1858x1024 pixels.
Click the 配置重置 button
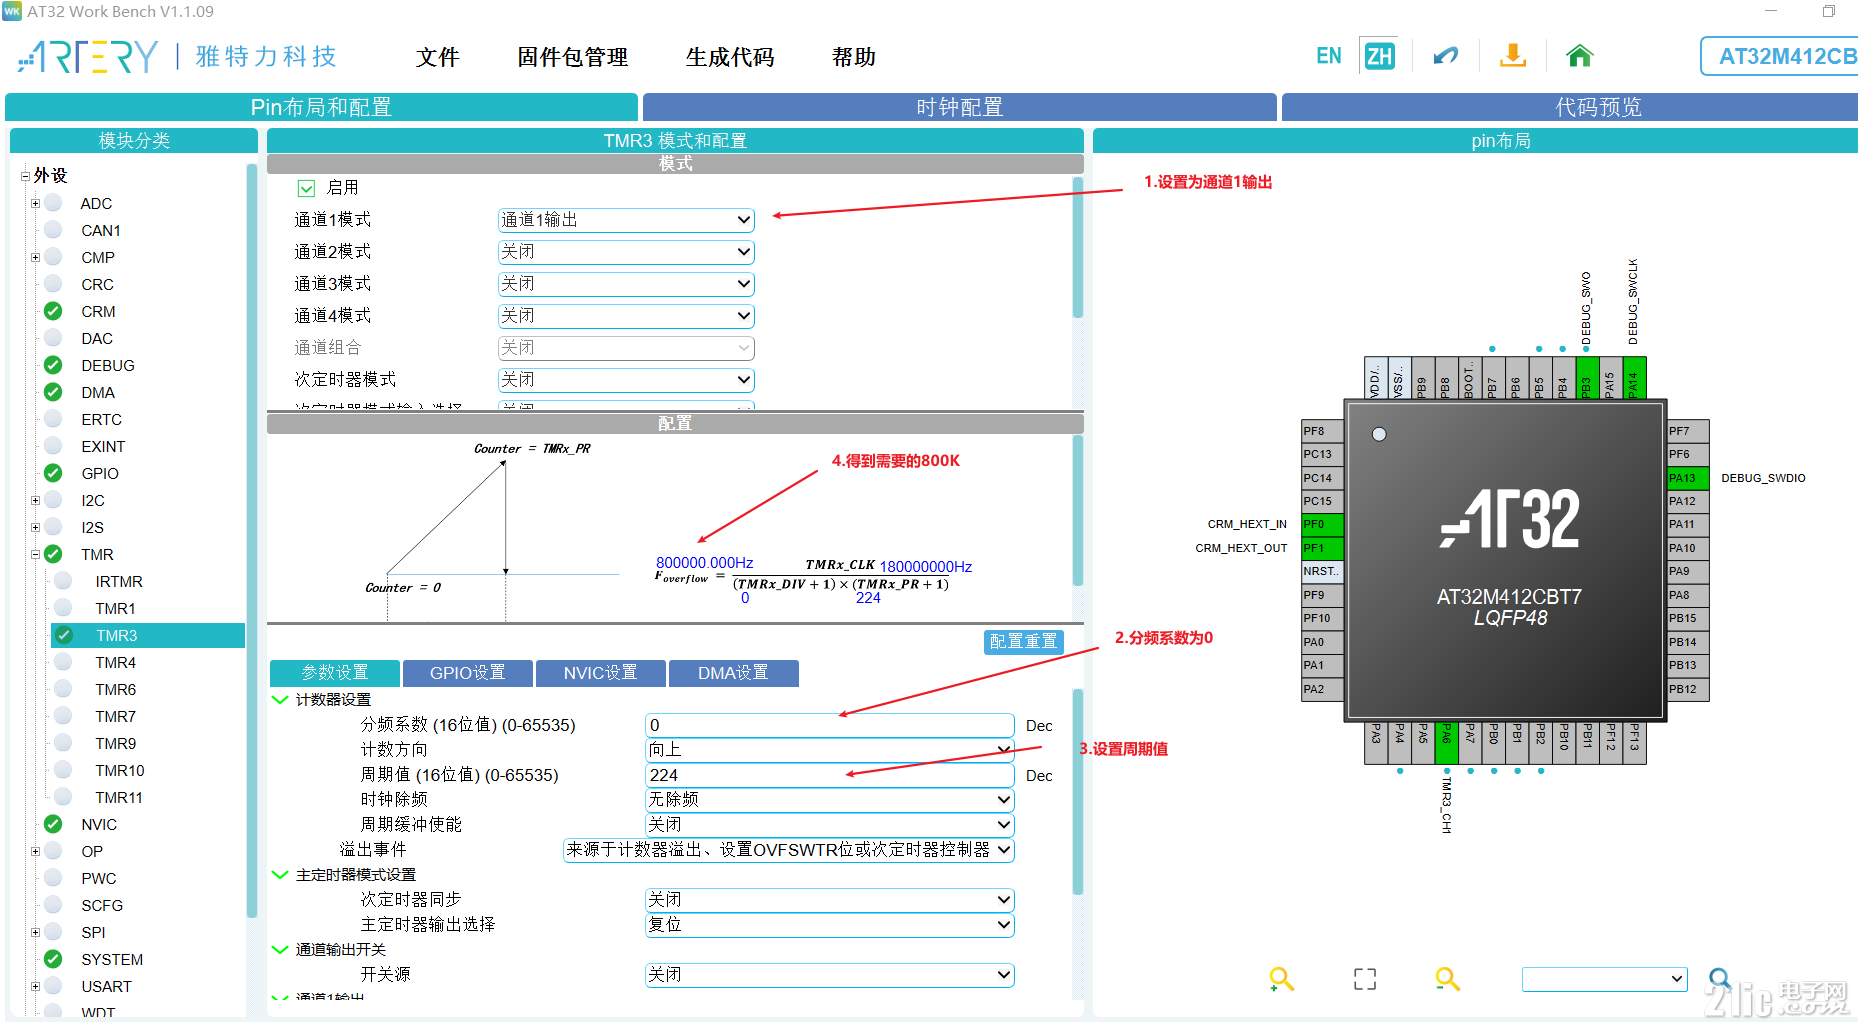coord(1023,641)
